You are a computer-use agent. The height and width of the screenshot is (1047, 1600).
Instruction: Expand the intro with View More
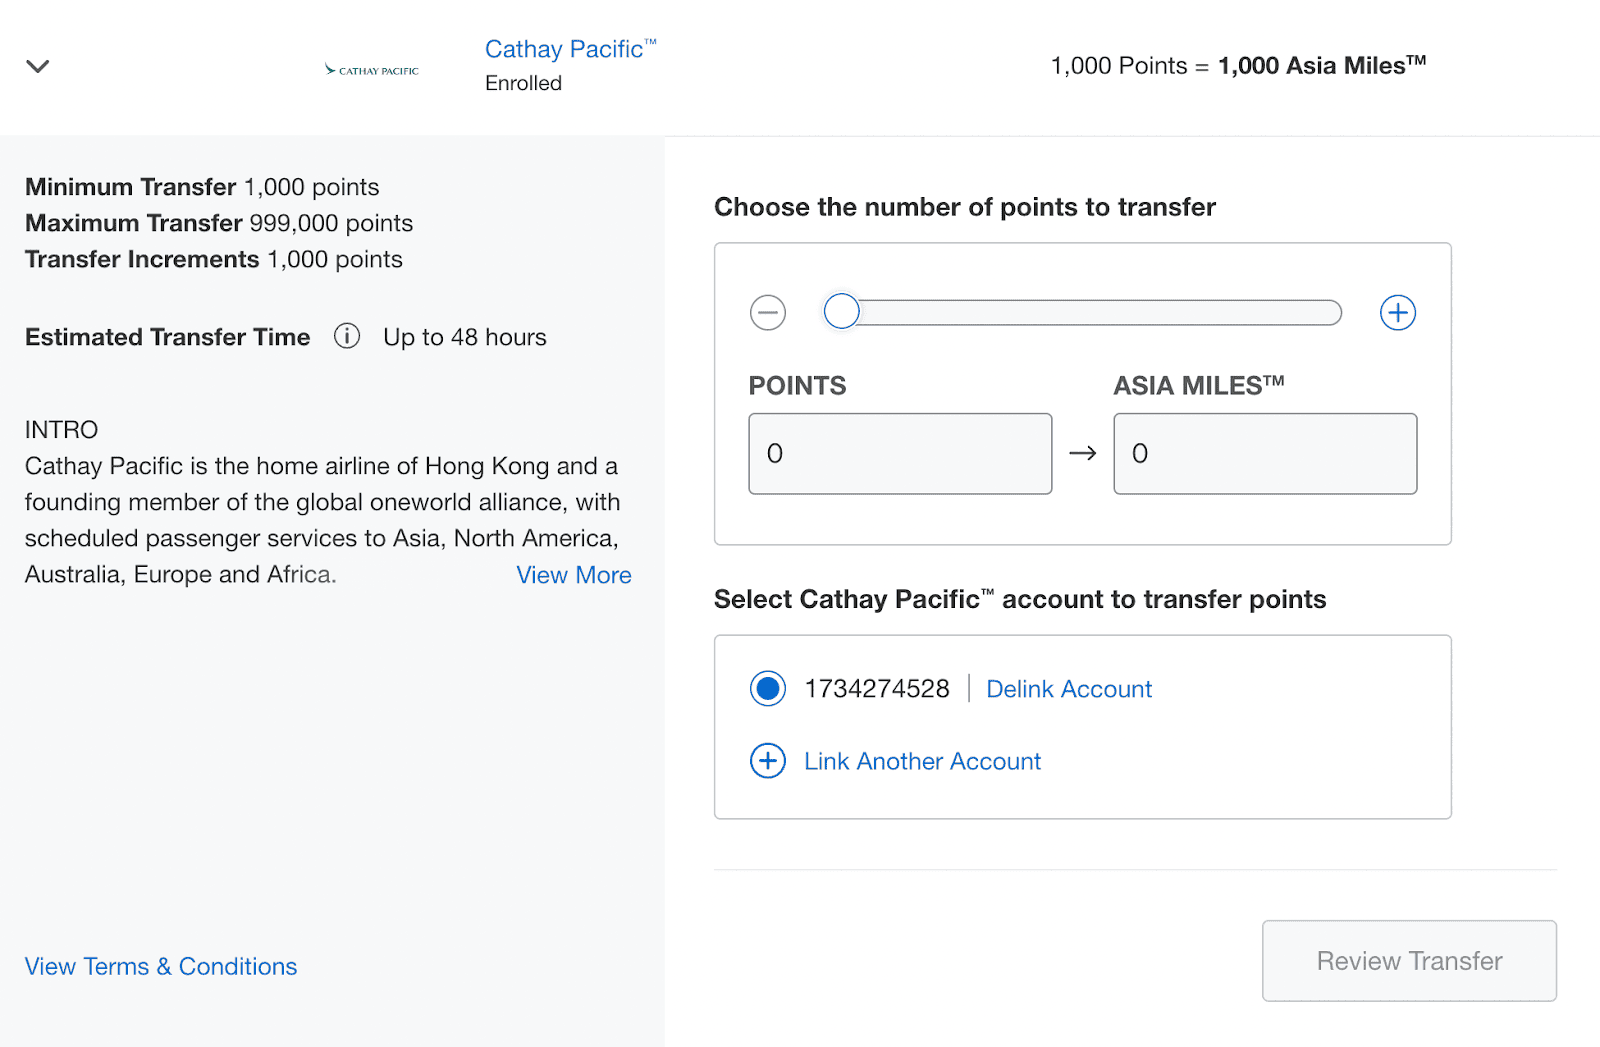(573, 575)
